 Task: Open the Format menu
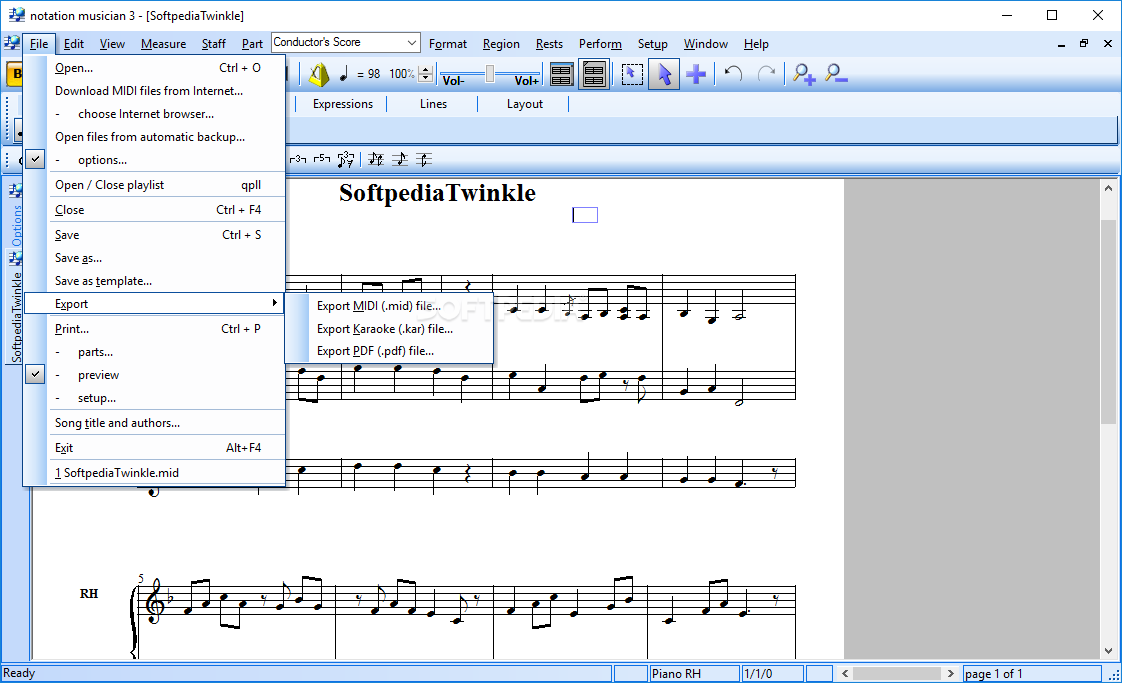pos(448,44)
